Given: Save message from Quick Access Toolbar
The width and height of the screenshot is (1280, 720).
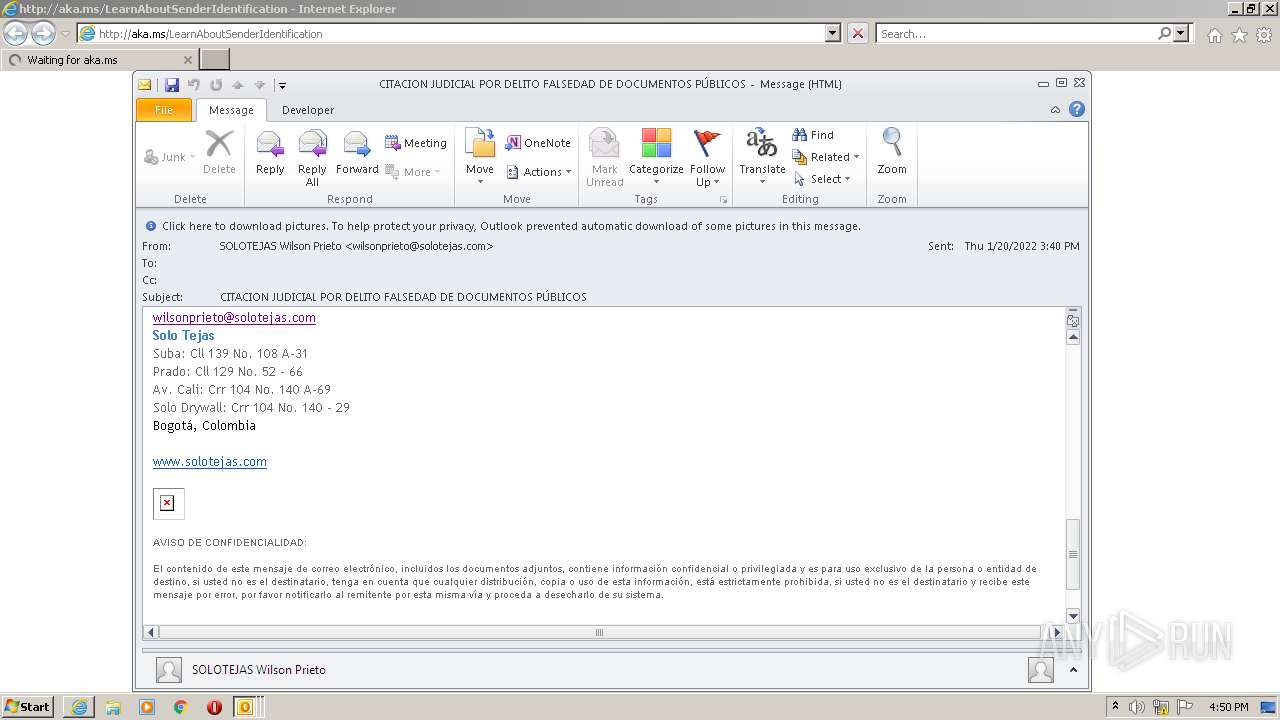Looking at the screenshot, I should [172, 85].
